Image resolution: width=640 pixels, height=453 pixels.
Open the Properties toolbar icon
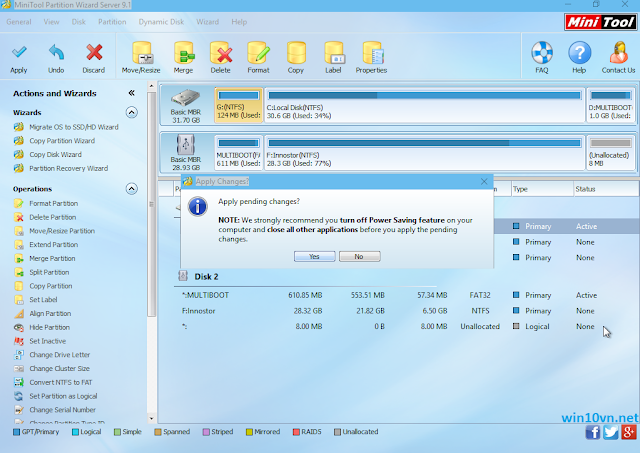pos(371,53)
